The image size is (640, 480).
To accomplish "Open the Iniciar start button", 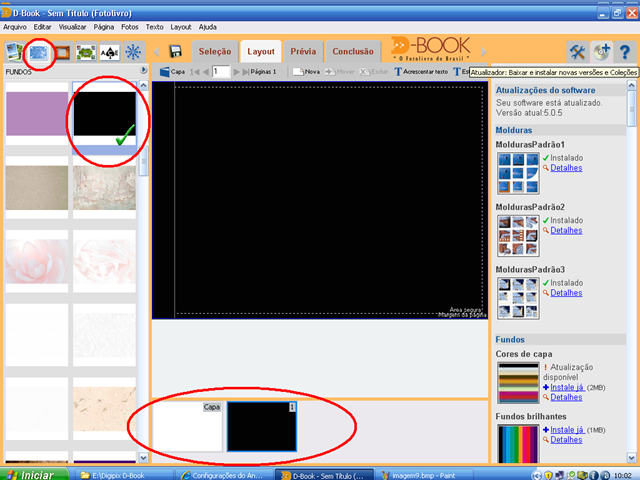I will point(34,475).
